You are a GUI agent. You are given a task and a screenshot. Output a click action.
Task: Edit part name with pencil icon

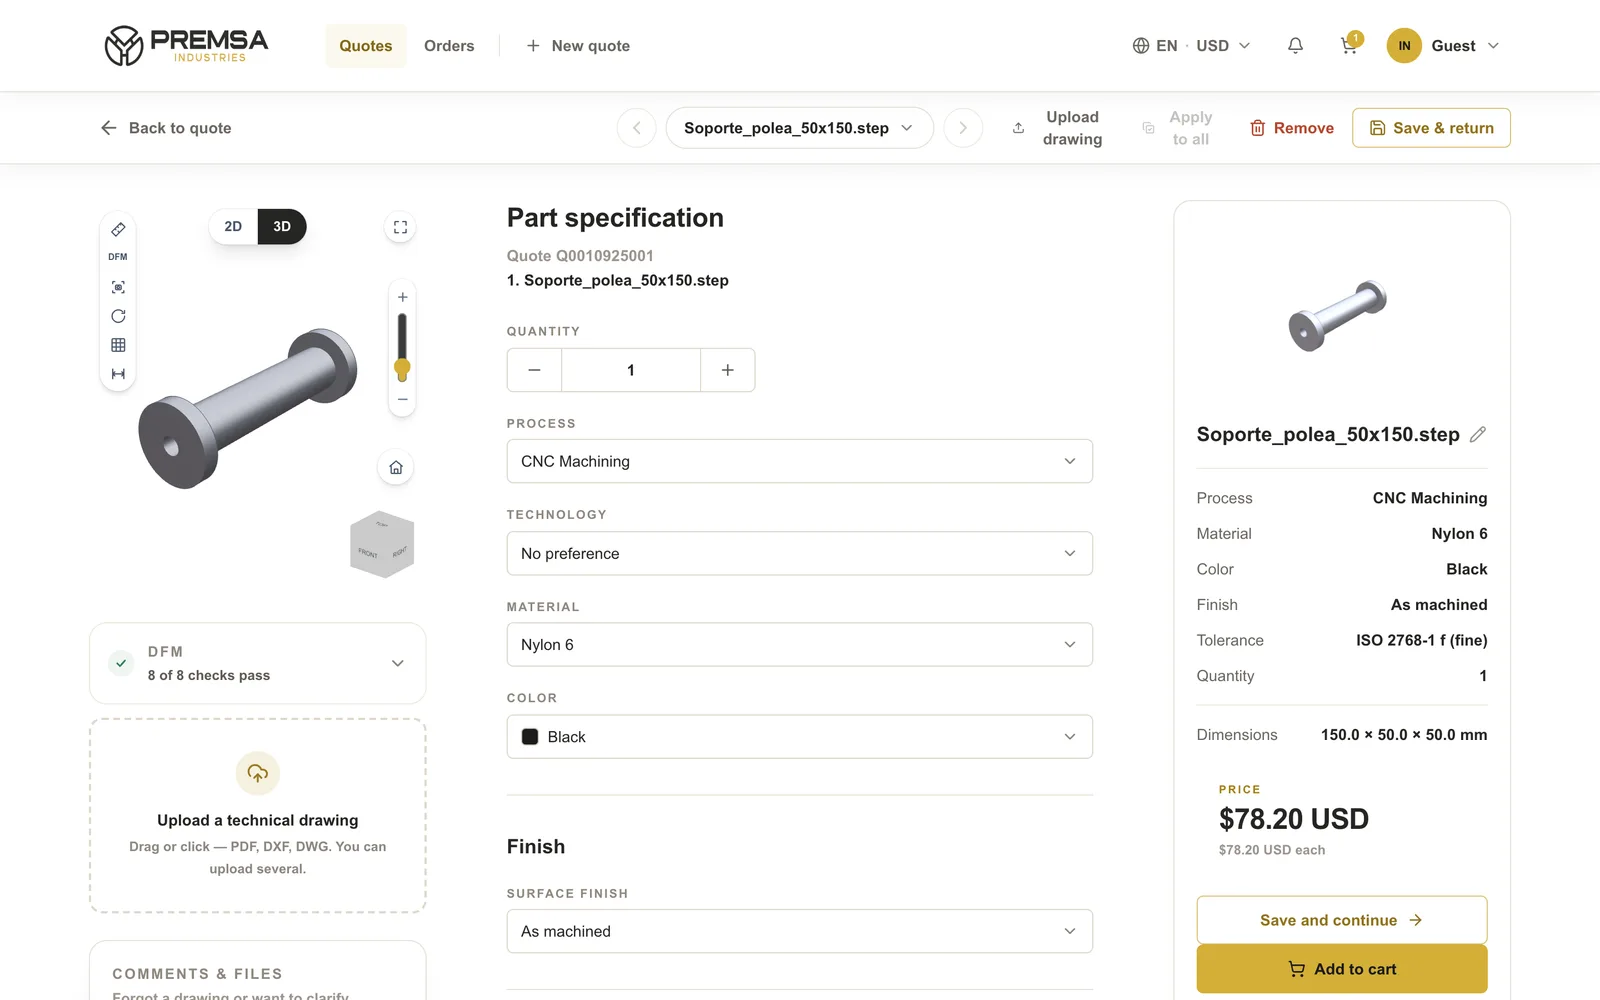coord(1478,434)
